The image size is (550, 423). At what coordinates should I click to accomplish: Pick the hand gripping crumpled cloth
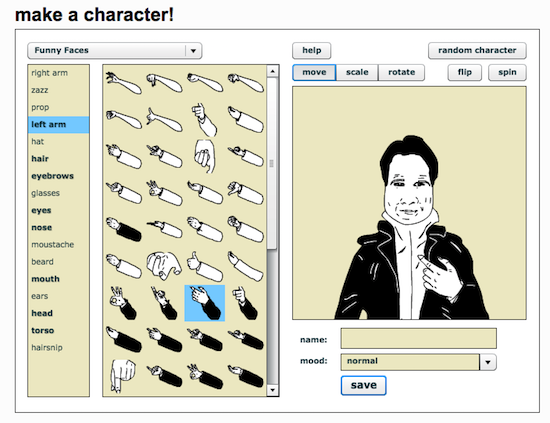(x=164, y=266)
